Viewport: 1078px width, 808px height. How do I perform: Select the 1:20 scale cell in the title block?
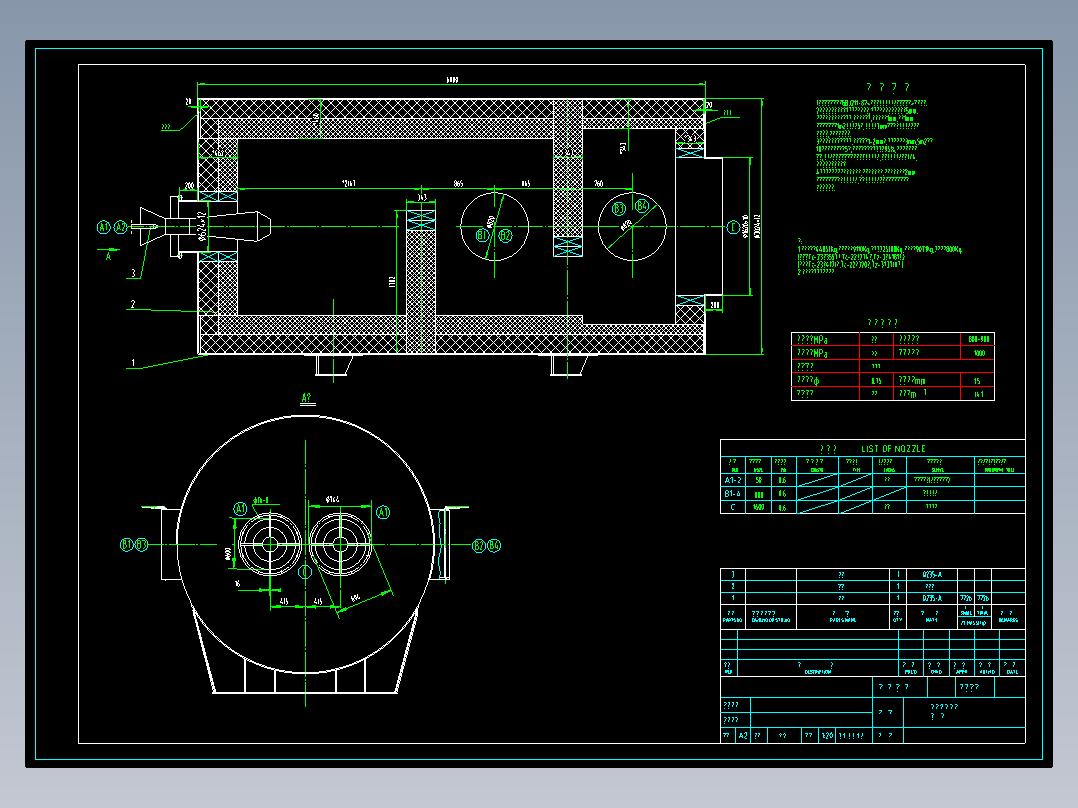tap(827, 736)
